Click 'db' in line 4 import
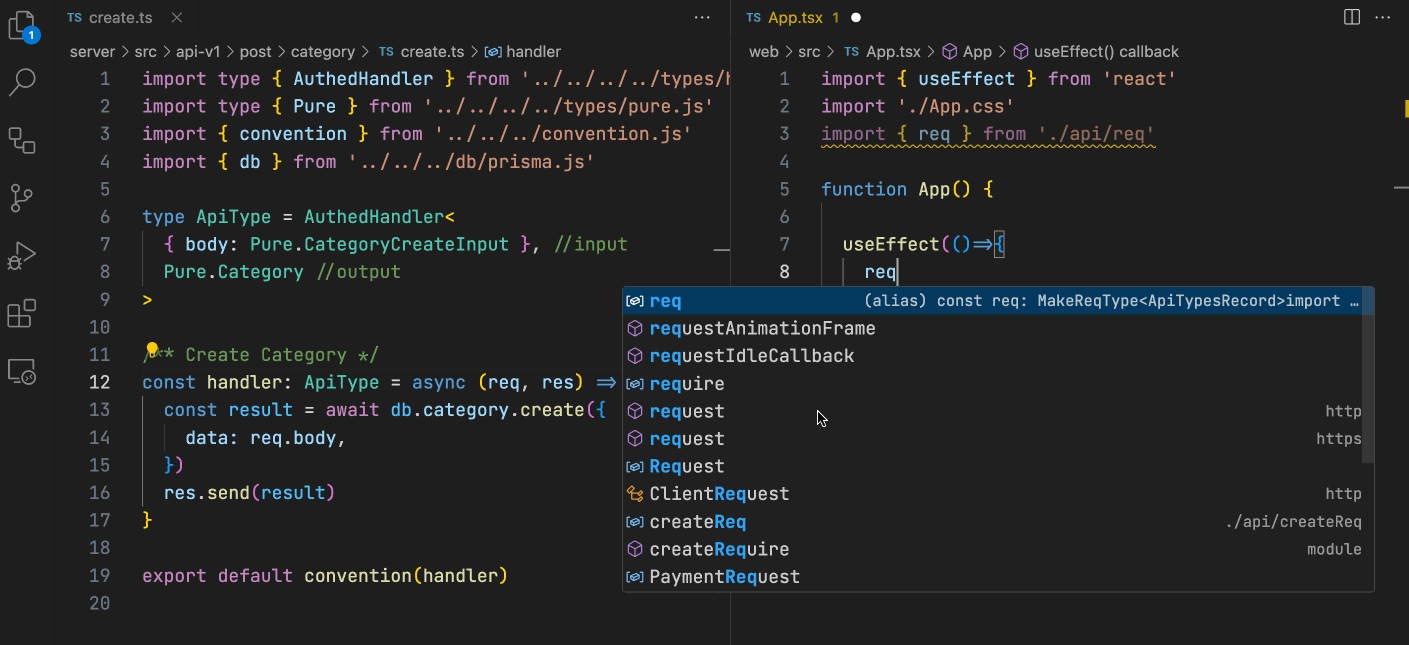Viewport: 1409px width, 645px height. point(250,161)
